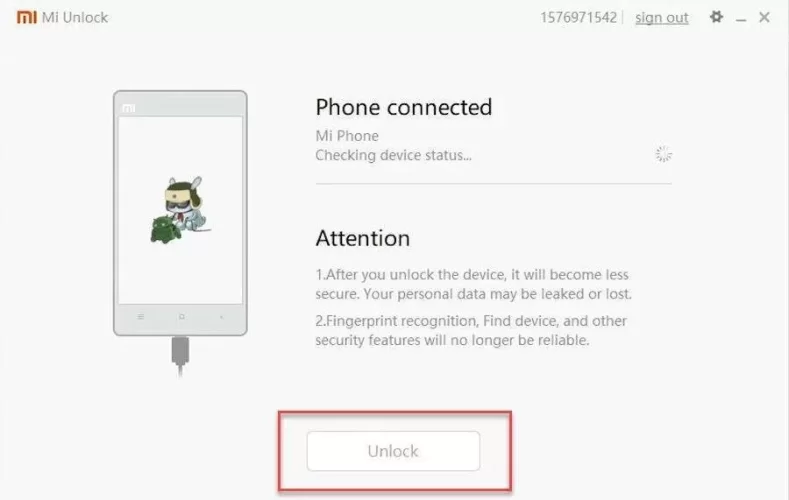The image size is (789, 500).
Task: Click the Unlock button
Action: tap(393, 451)
